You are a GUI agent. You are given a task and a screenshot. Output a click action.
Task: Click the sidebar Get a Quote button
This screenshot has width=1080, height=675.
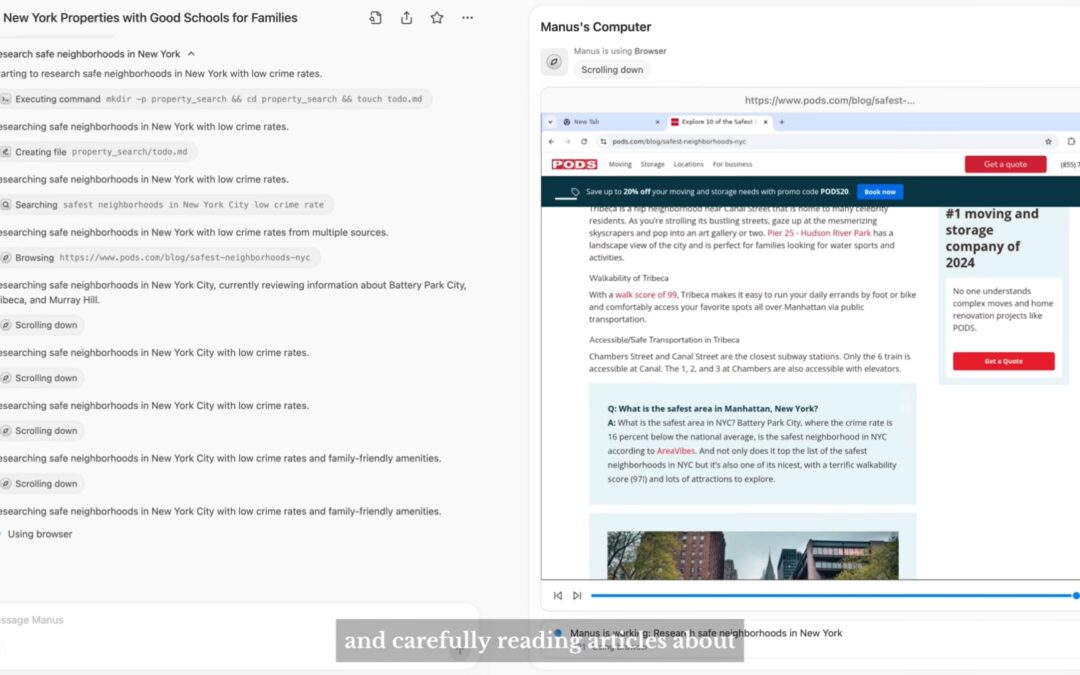coord(1004,361)
